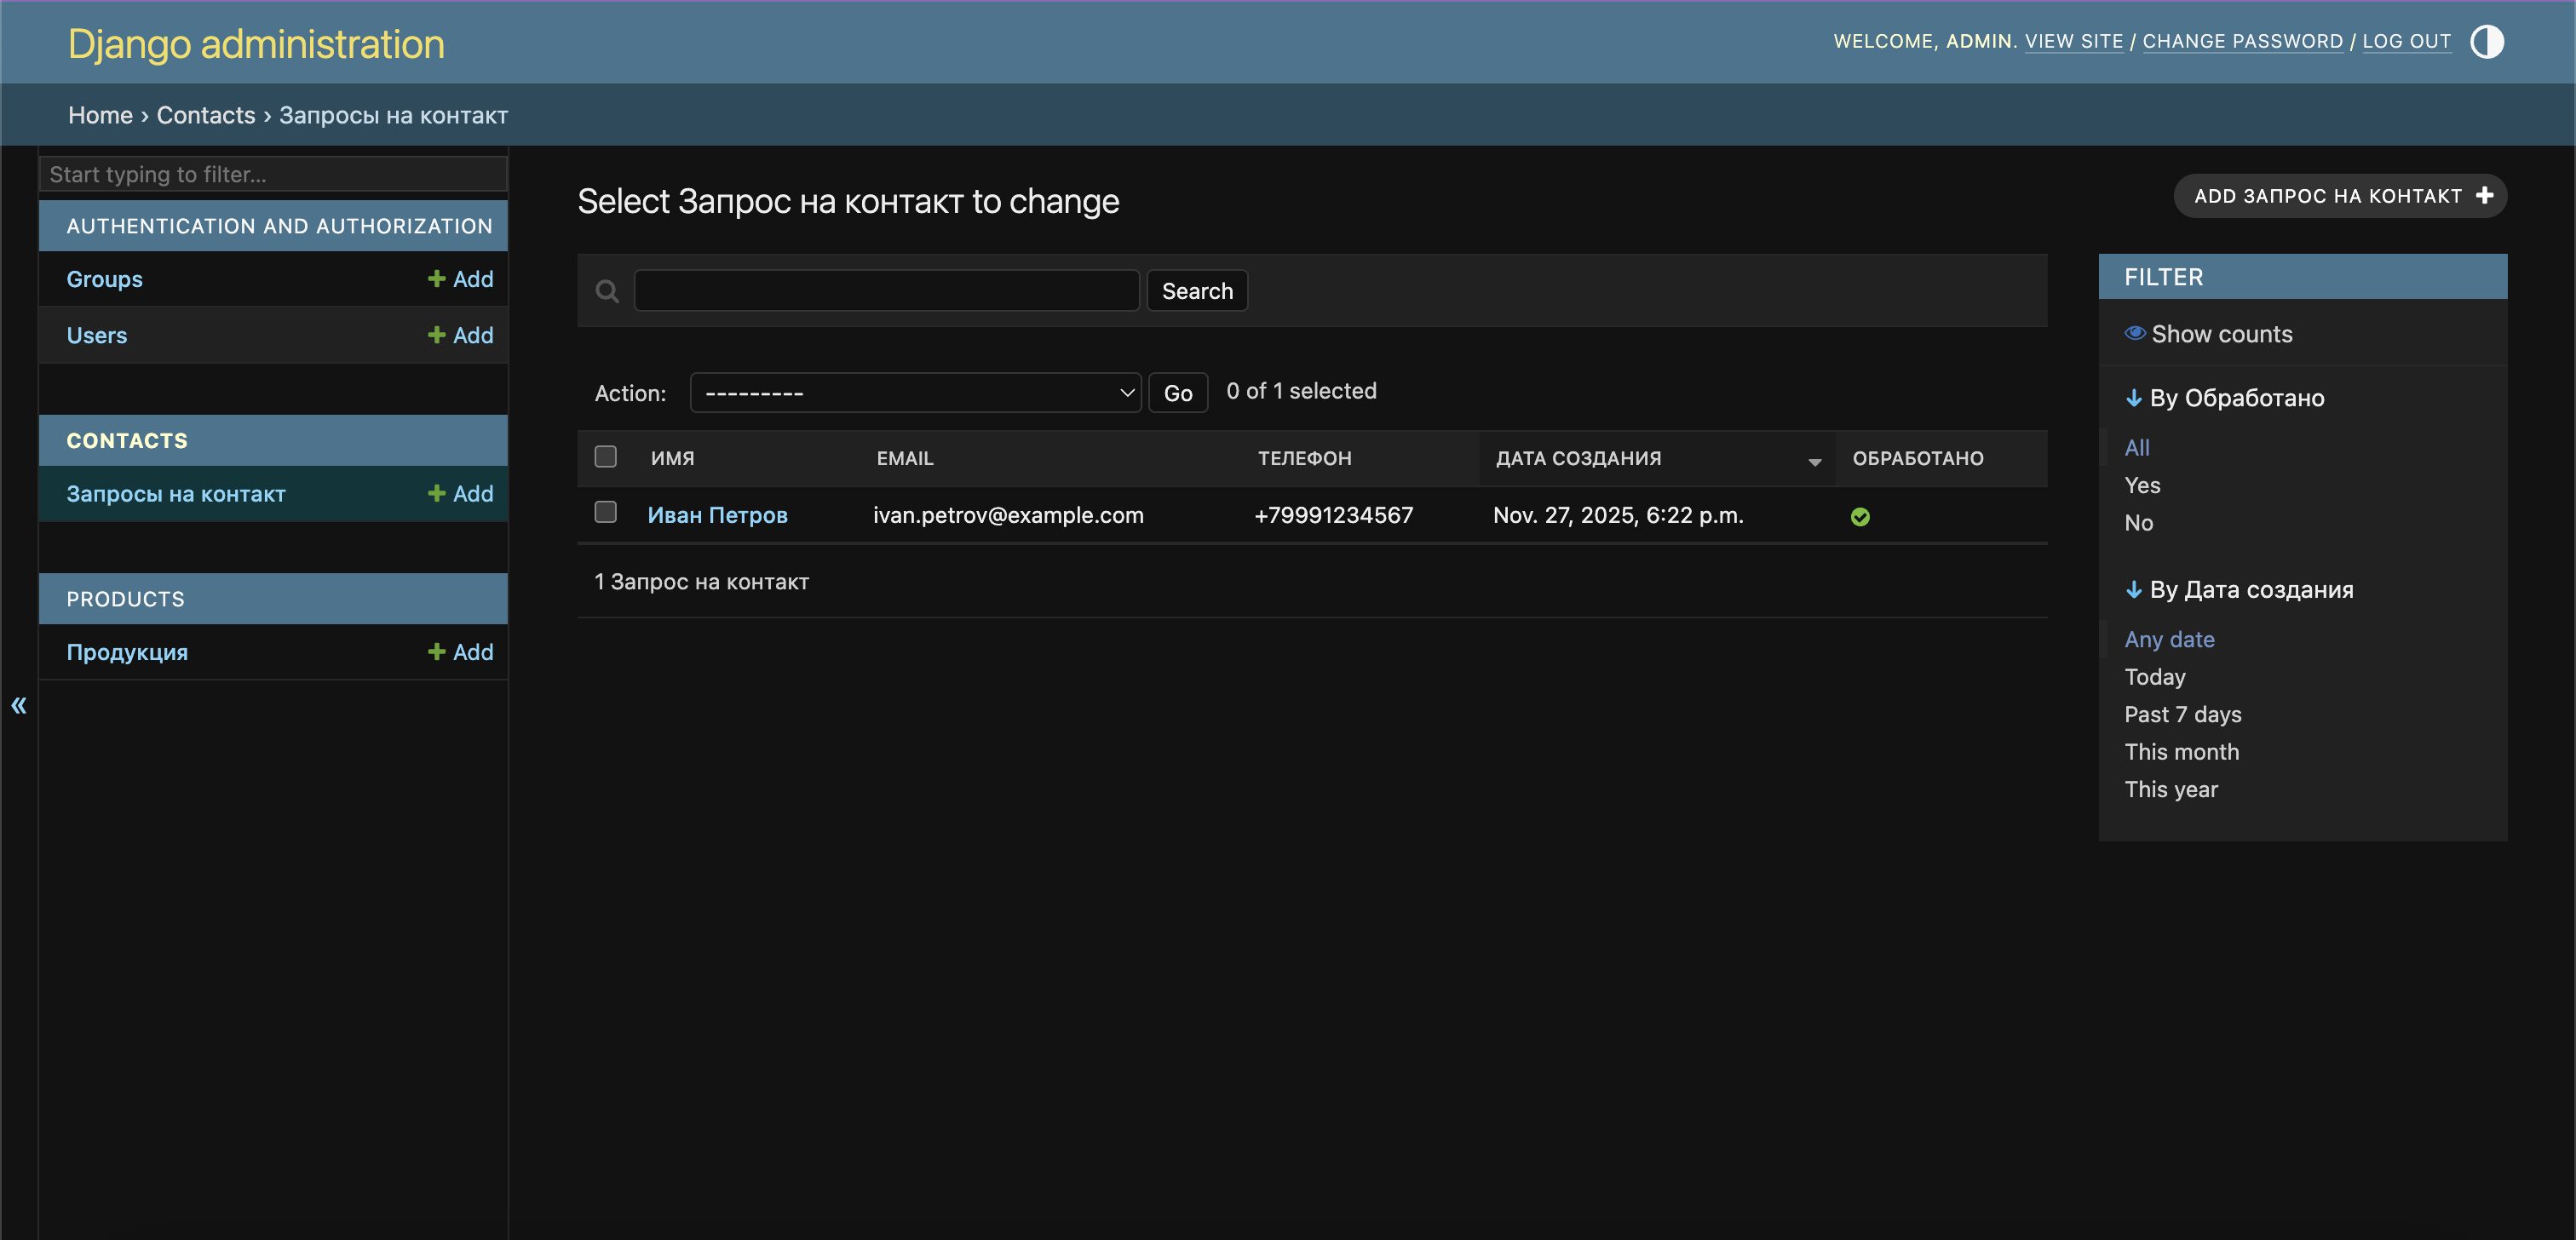This screenshot has height=1240, width=2576.
Task: Open Запросы на контакт in the sidebar
Action: pyautogui.click(x=175, y=493)
